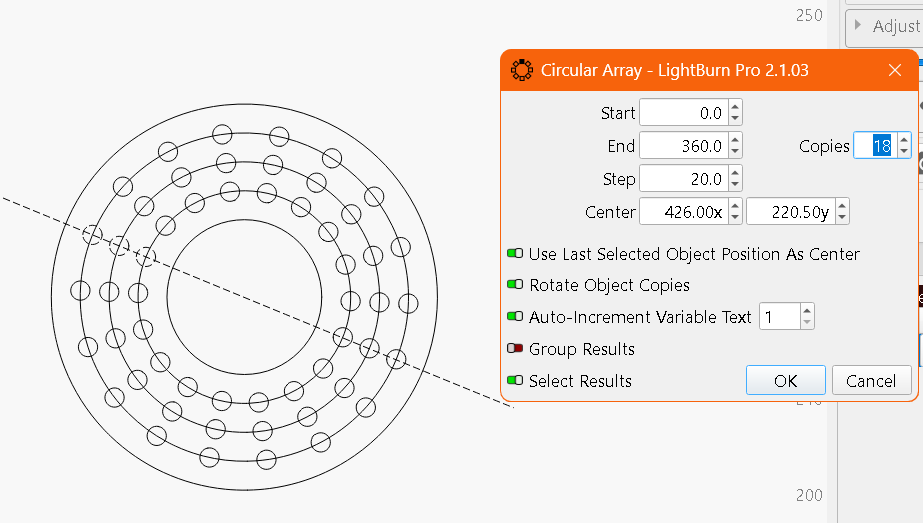Viewport: 923px width, 523px height.
Task: Increase the Start angle with up arrow
Action: (x=735, y=107)
